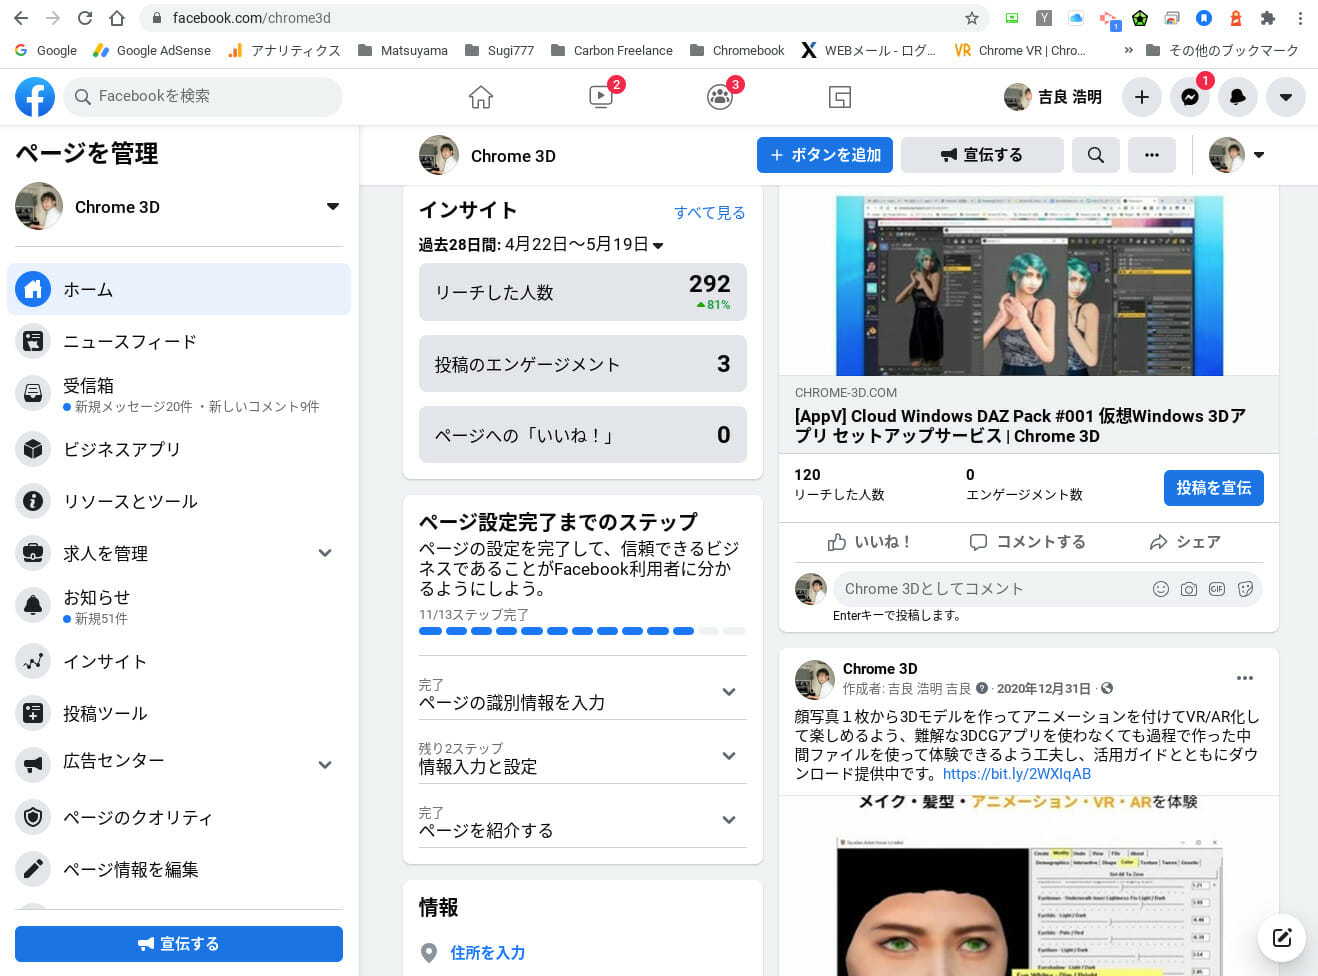Open page profile switcher dropdown arrow
Screen dimensions: 1318x976
click(x=1259, y=155)
